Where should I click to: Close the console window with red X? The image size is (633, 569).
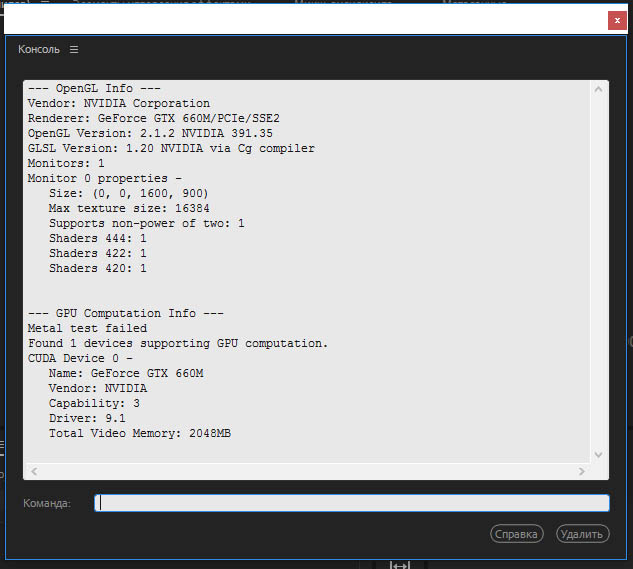[x=617, y=20]
